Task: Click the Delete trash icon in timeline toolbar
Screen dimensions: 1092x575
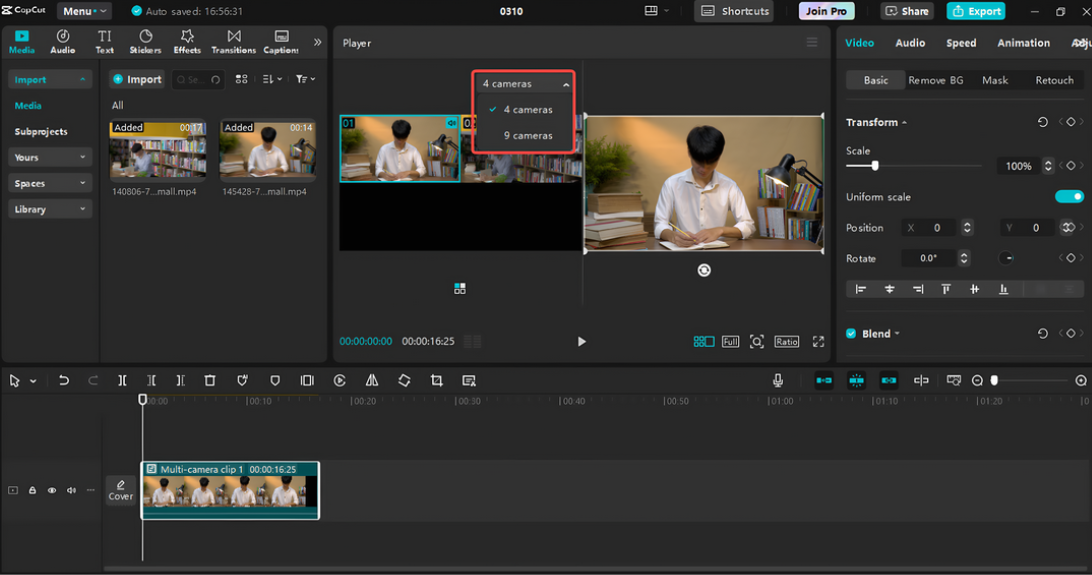Action: 210,381
